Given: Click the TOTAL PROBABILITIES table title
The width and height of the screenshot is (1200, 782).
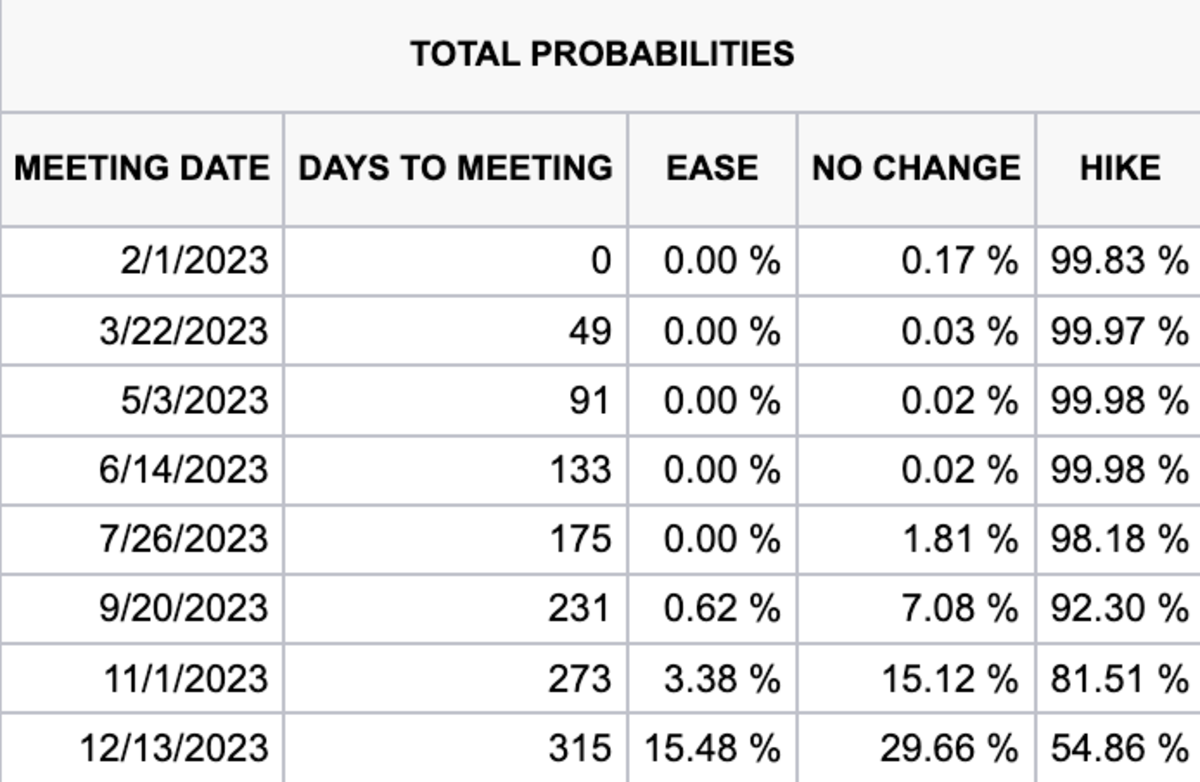Looking at the screenshot, I should [x=602, y=54].
